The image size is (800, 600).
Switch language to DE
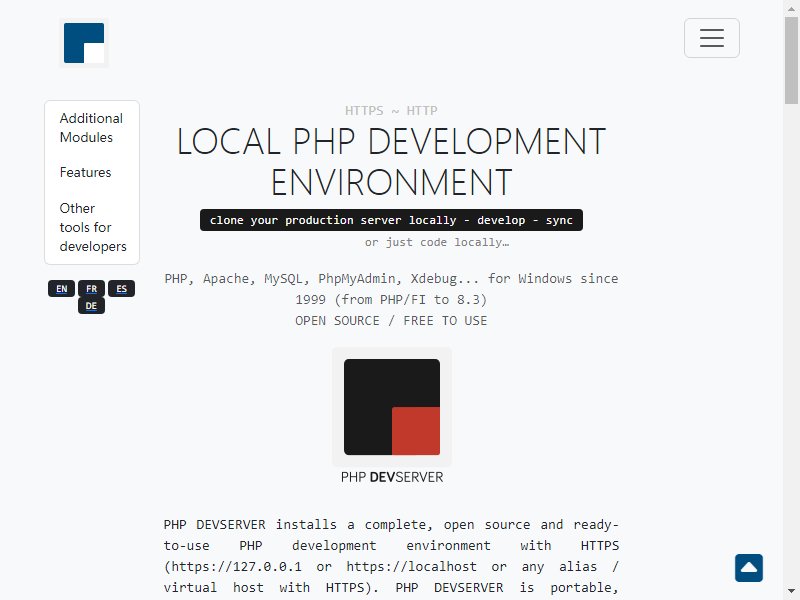click(91, 306)
